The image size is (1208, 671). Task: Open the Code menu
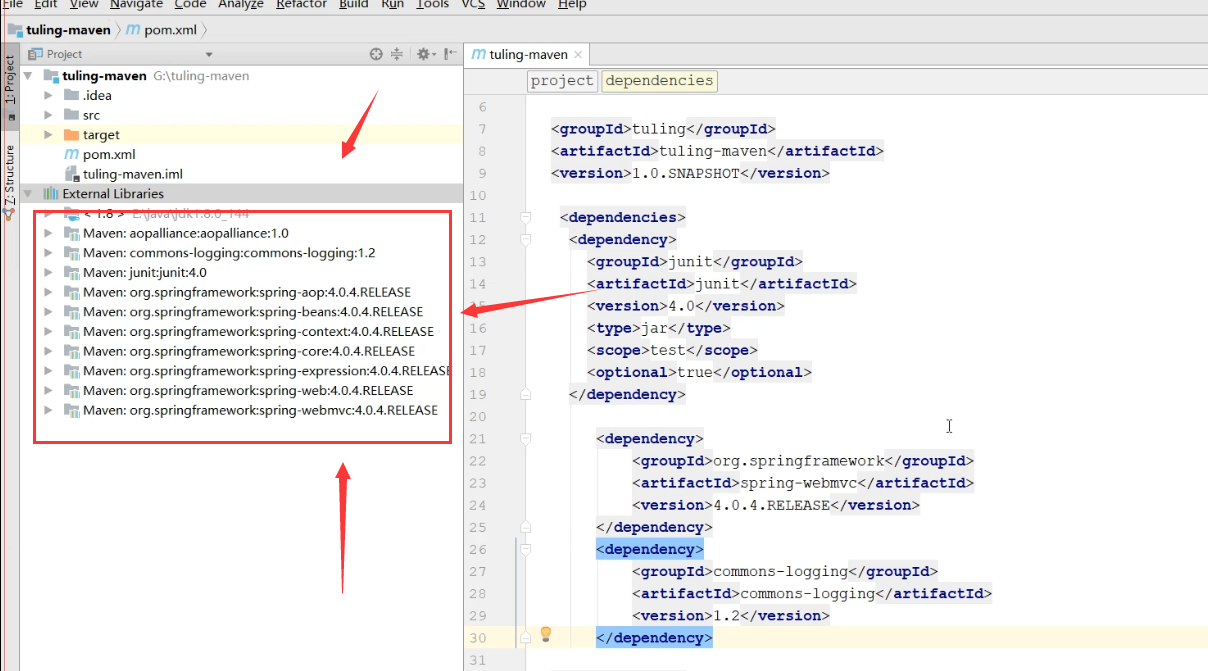pos(190,5)
